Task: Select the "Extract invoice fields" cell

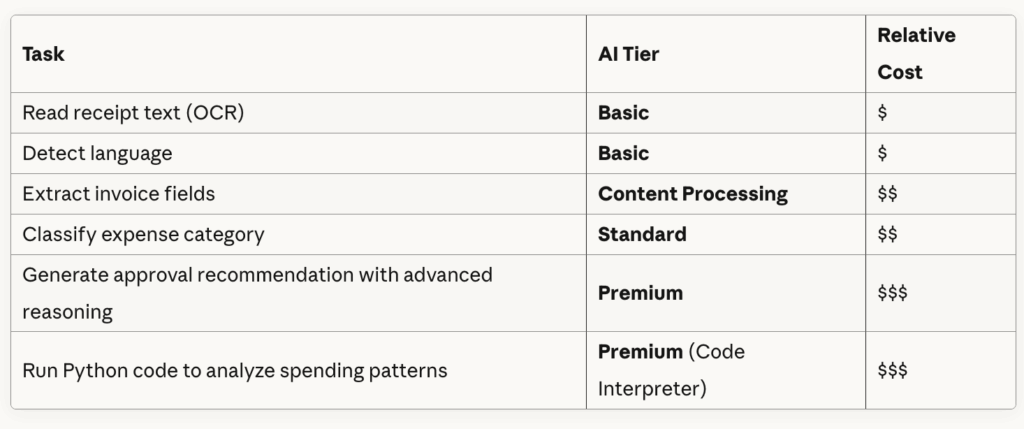Action: [x=118, y=193]
